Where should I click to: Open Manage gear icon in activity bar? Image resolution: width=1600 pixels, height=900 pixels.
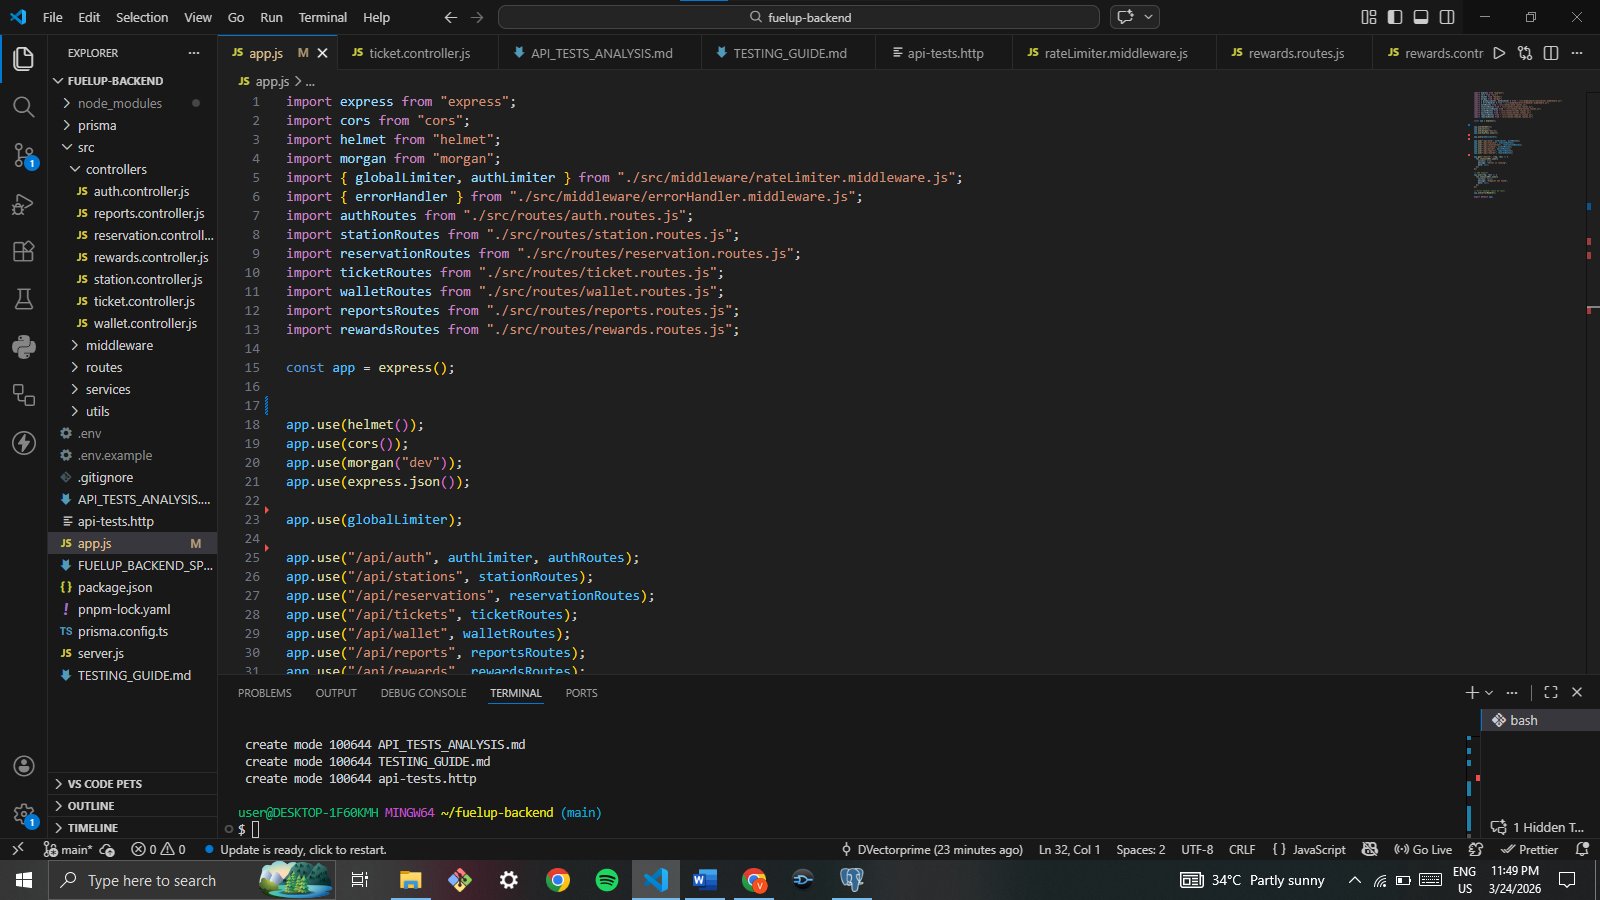click(x=23, y=814)
